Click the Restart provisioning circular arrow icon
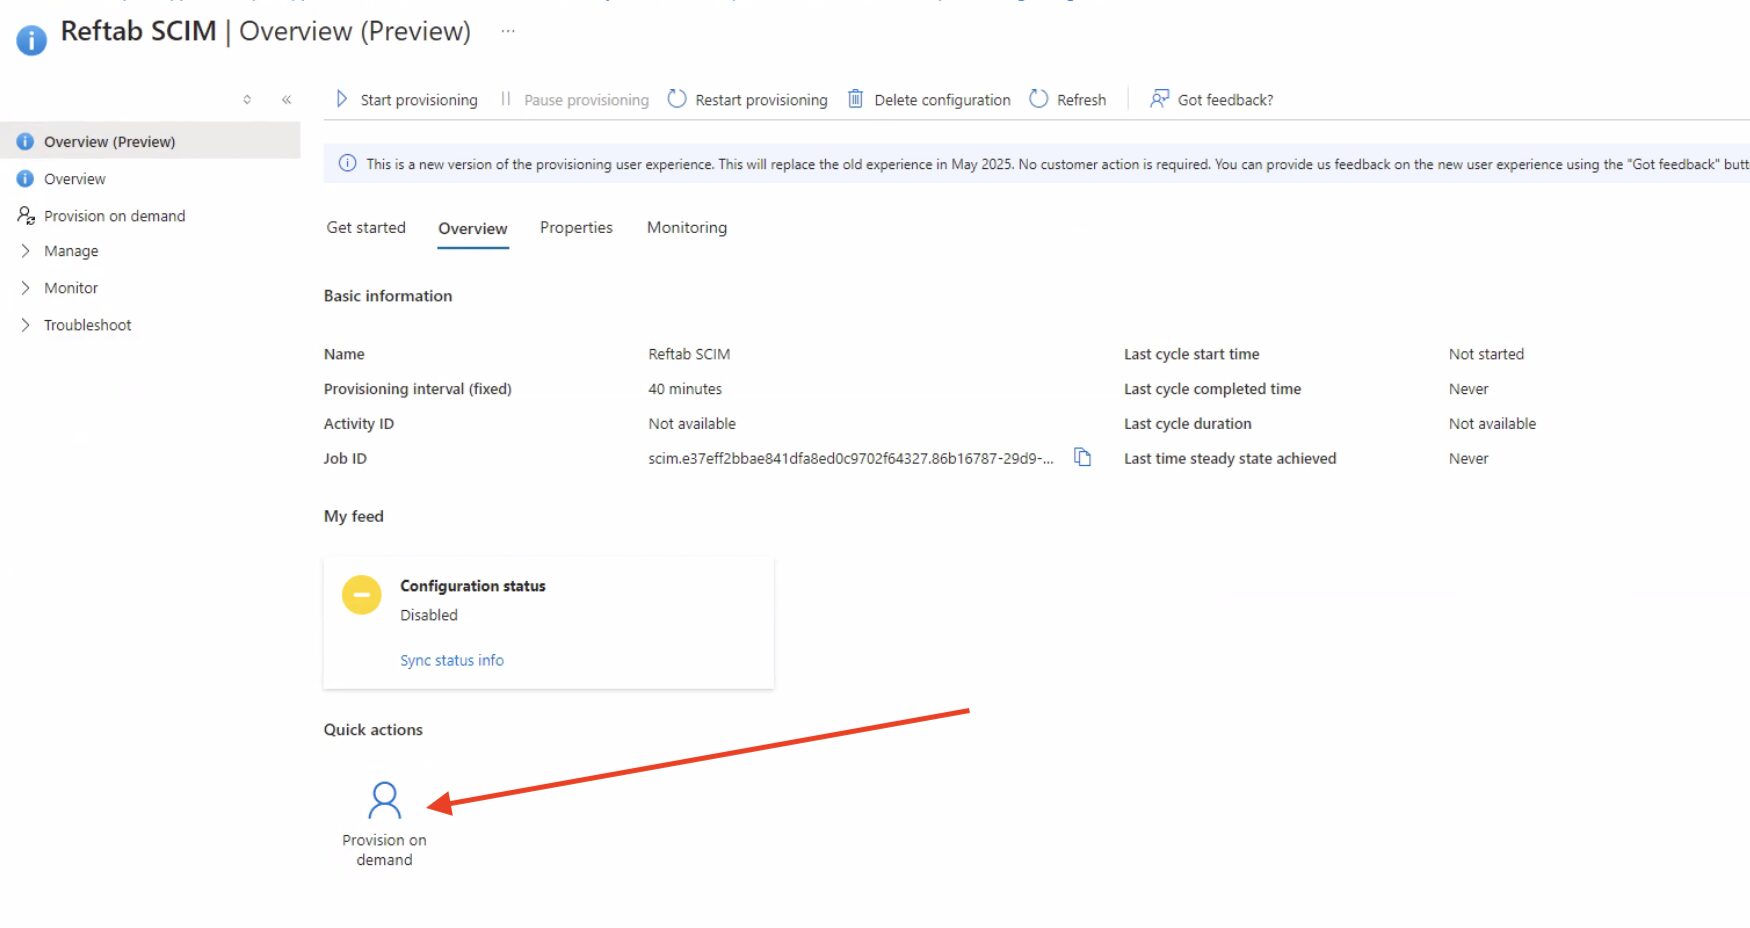 pyautogui.click(x=677, y=99)
